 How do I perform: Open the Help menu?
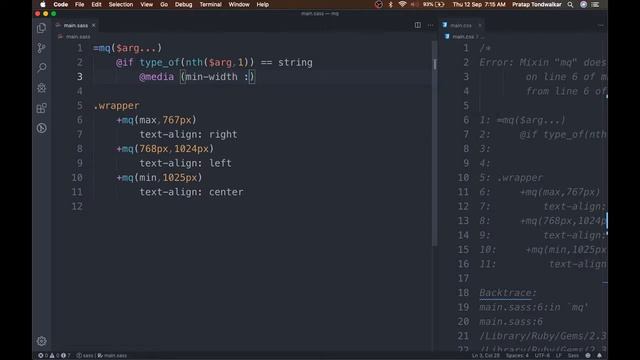[x=263, y=4]
